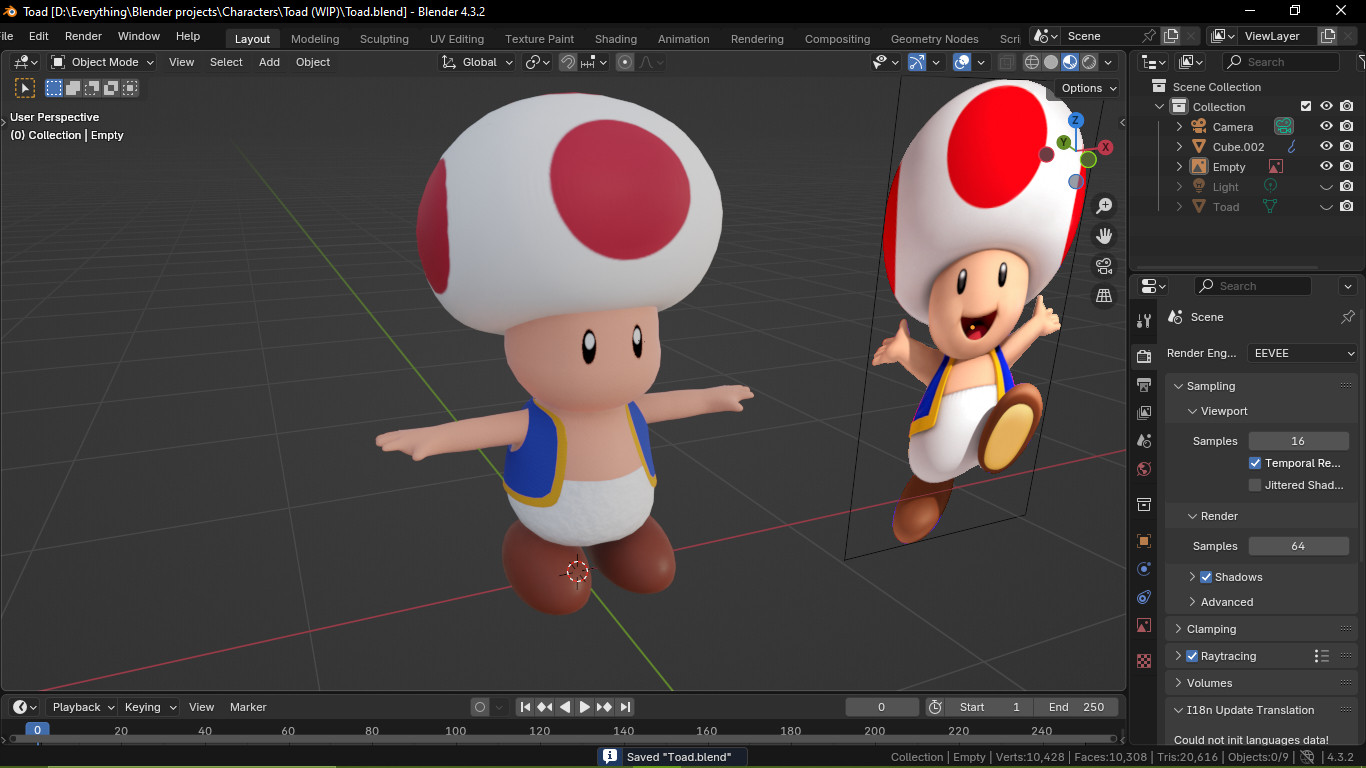
Task: Select the Tweak select tool icon
Action: tap(25, 88)
